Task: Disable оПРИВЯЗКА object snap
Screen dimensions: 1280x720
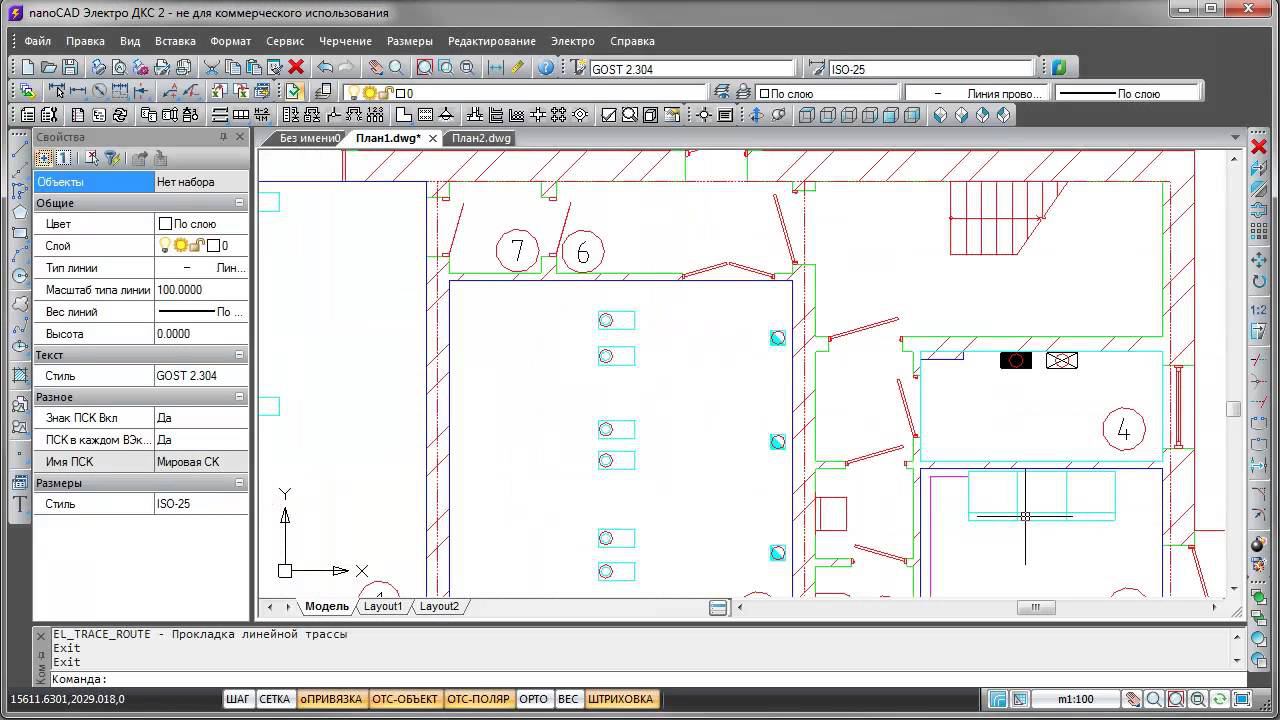Action: tap(331, 699)
